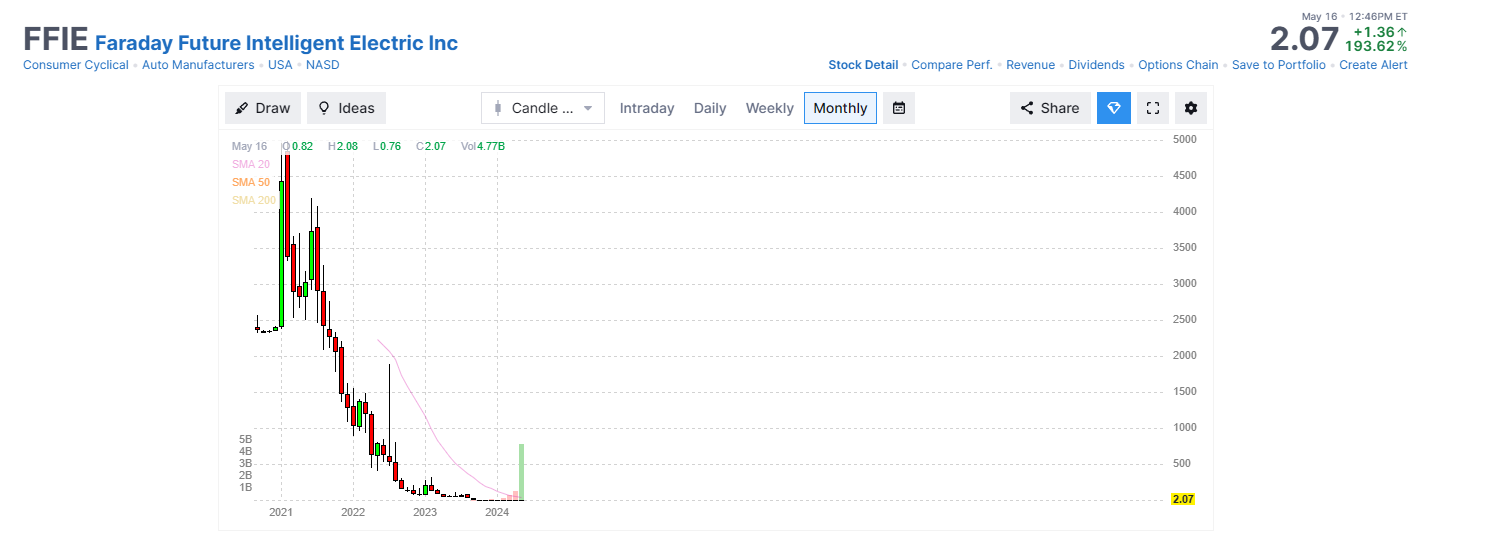Screen dimensions: 1488x545
Task: Open the date range calendar icon
Action: 899,108
